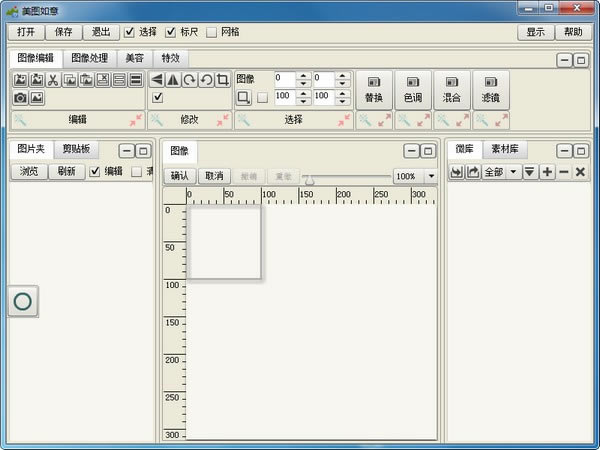Click the 替换 replace icon button
Viewport: 600px width, 450px height.
click(373, 89)
